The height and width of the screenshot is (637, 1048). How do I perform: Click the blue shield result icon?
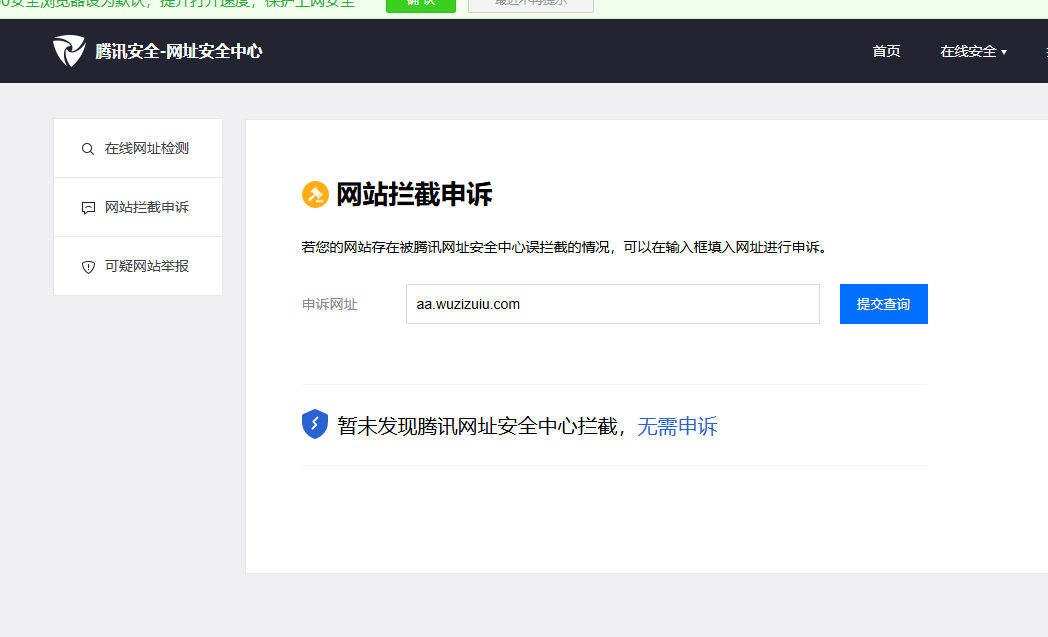point(315,424)
